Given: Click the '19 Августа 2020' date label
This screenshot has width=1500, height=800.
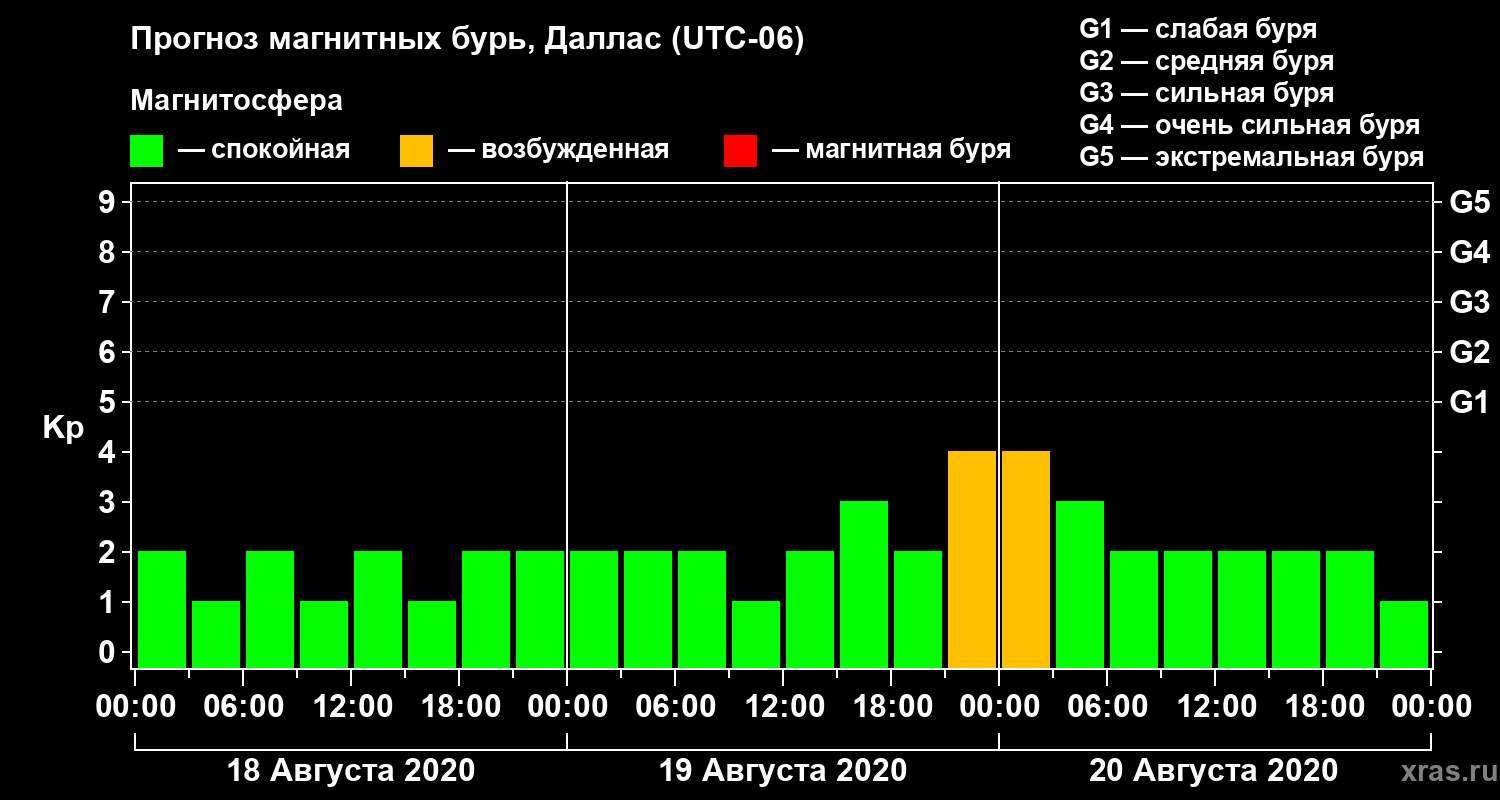Looking at the screenshot, I should [x=783, y=771].
